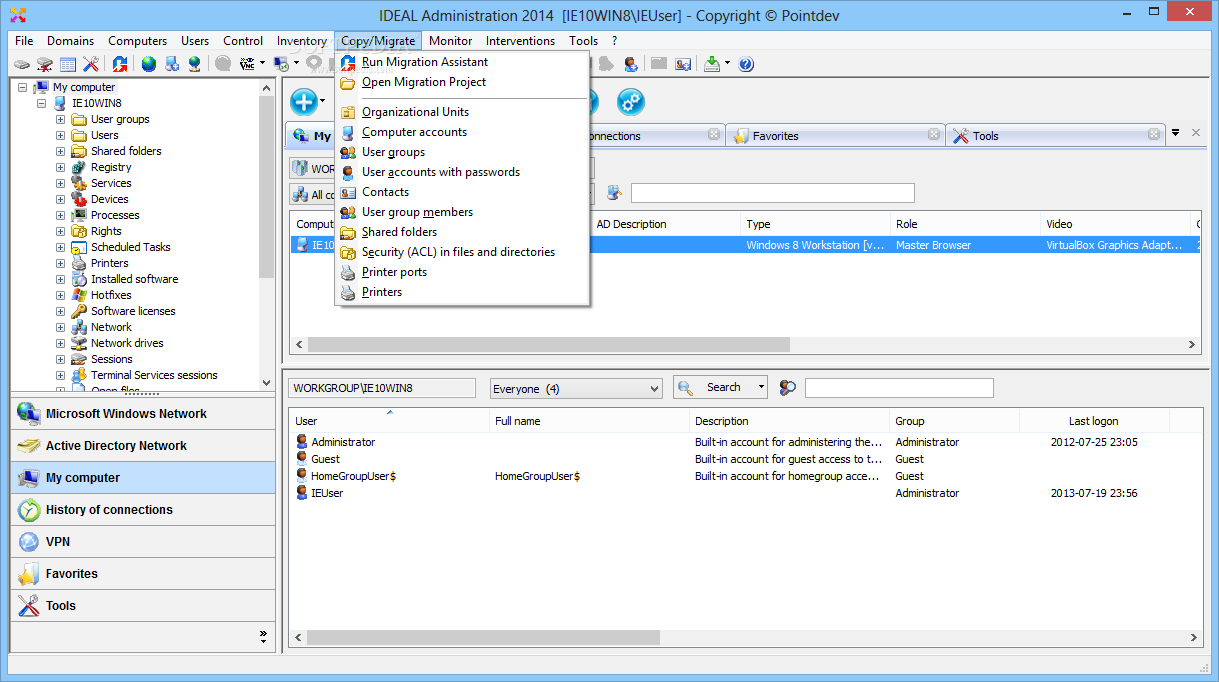Expand the User groups tree node
Screen dimensions: 1219x682
click(x=60, y=119)
